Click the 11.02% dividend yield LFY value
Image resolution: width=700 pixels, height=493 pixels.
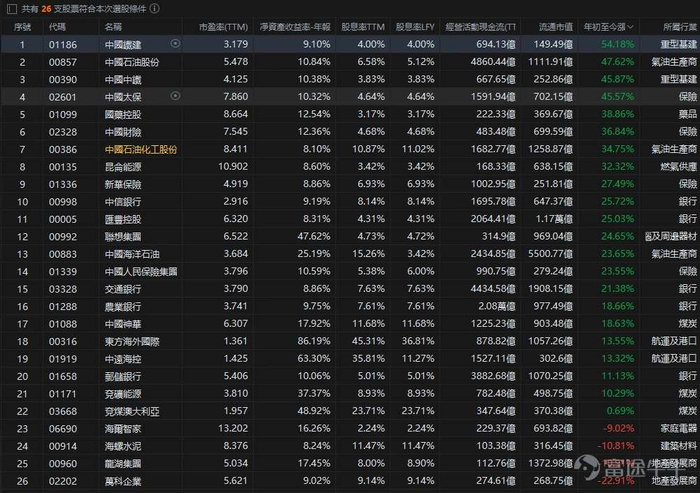click(418, 150)
